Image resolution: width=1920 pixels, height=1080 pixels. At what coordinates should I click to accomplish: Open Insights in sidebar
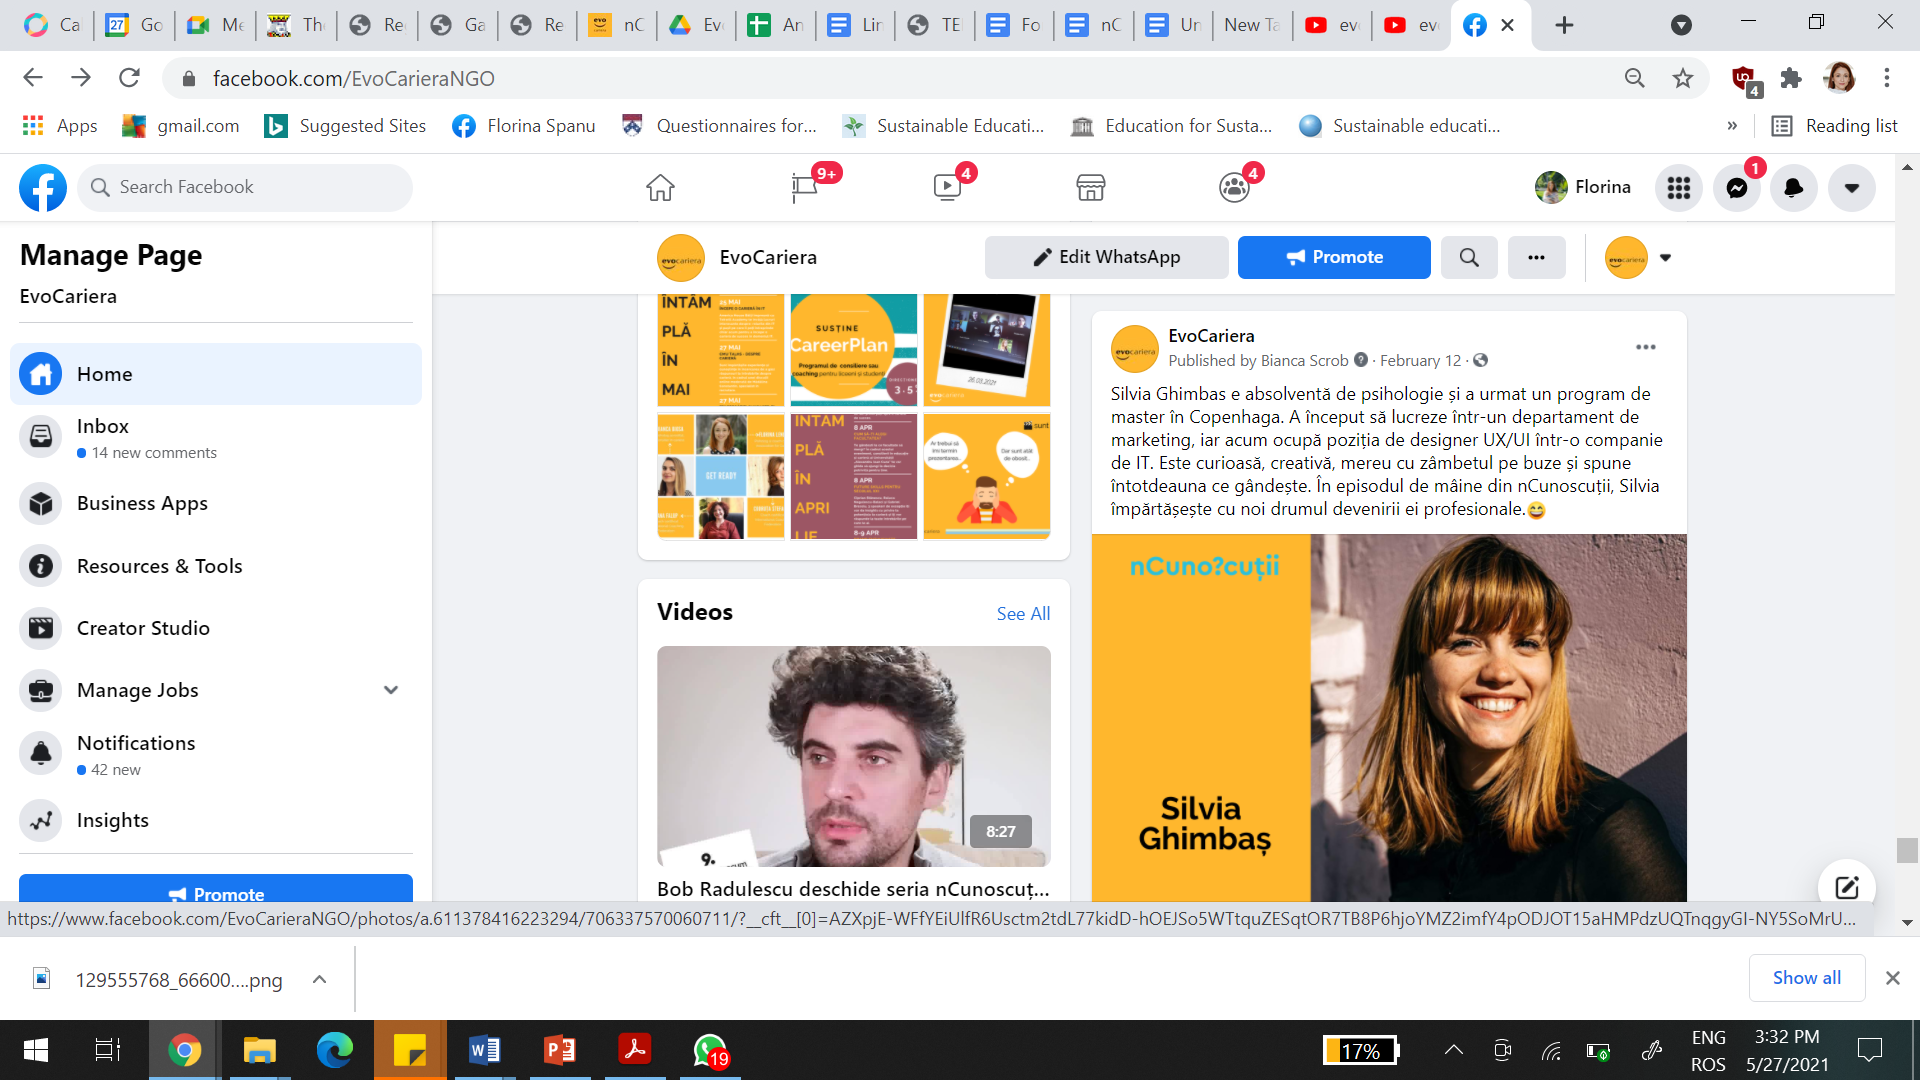tap(216, 820)
